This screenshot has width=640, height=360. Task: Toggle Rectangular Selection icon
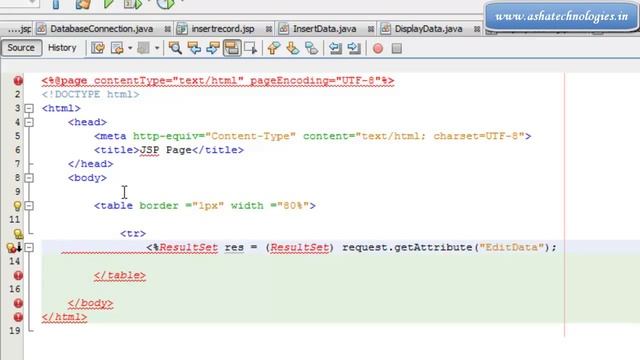coord(250,48)
